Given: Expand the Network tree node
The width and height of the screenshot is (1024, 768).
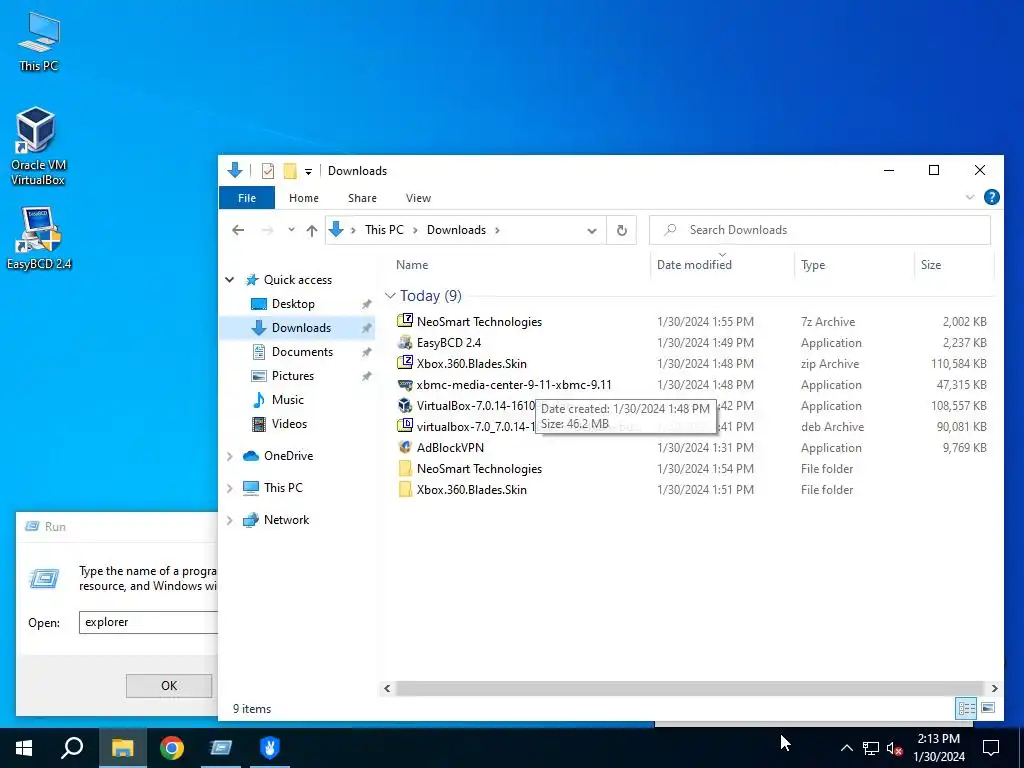Looking at the screenshot, I should point(230,520).
